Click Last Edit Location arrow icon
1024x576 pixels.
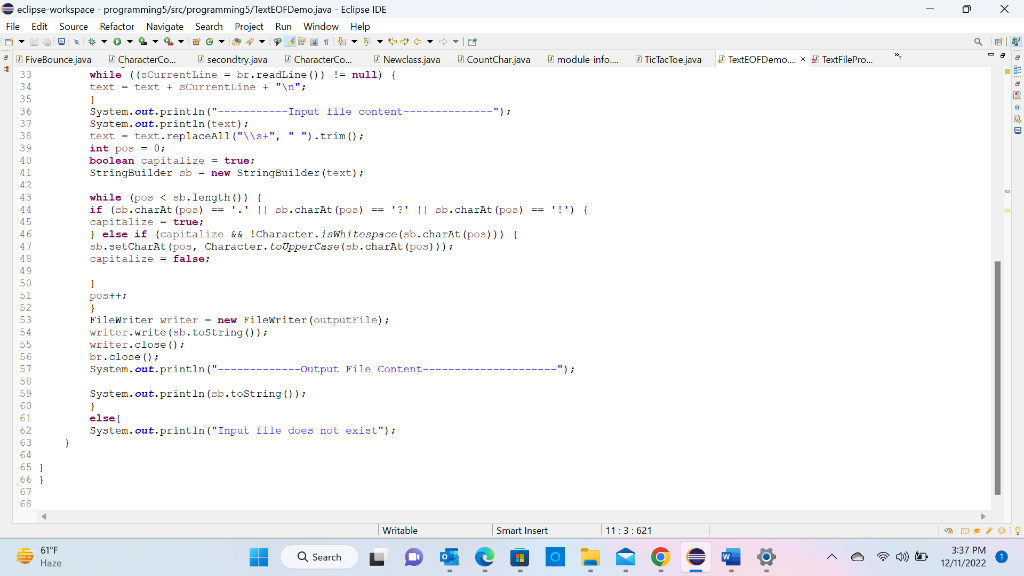pos(392,41)
